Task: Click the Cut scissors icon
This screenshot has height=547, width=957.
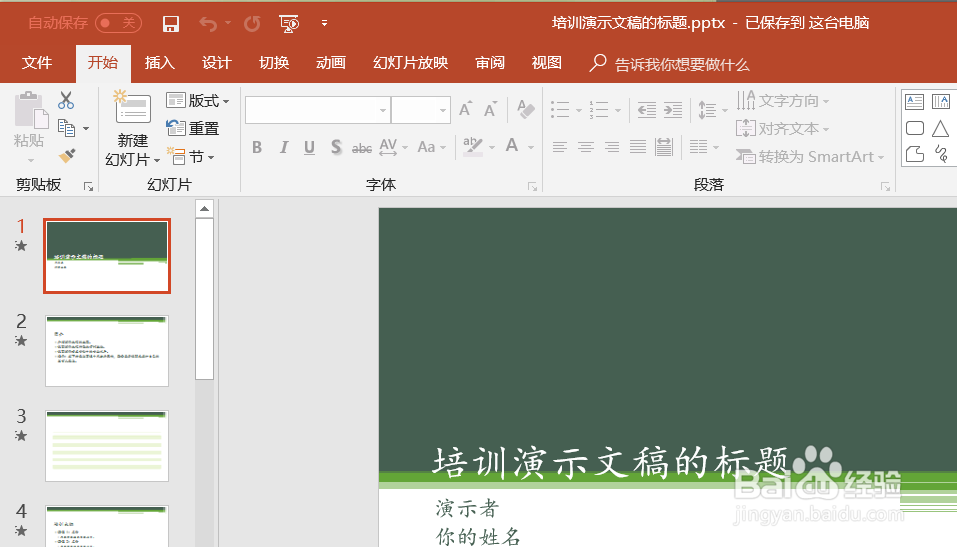Action: pos(66,100)
